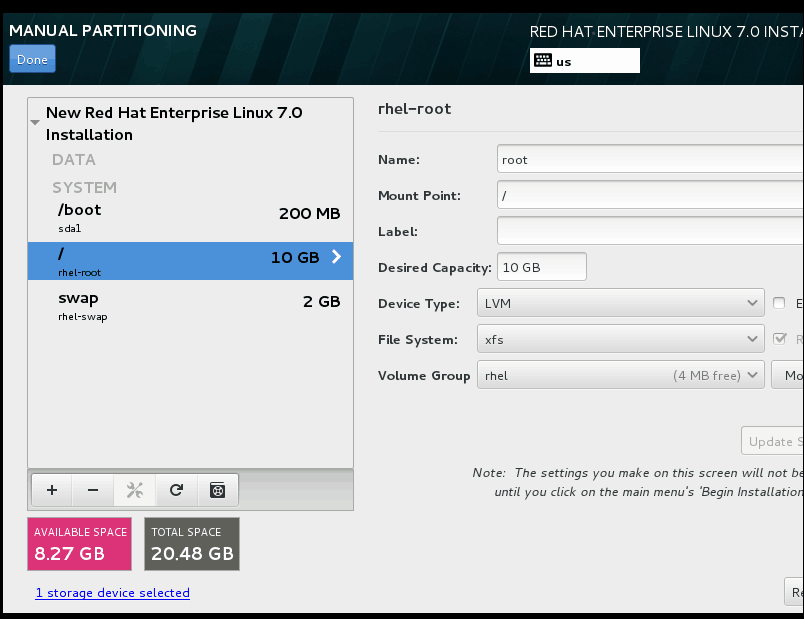Open the 1 storage device selected link

[x=112, y=593]
